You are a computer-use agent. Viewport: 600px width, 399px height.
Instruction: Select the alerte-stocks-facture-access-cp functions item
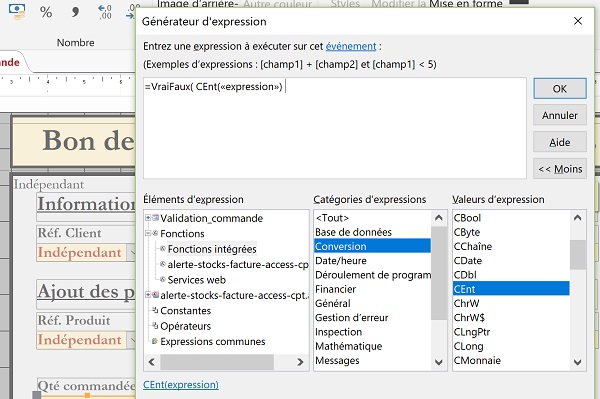click(238, 264)
